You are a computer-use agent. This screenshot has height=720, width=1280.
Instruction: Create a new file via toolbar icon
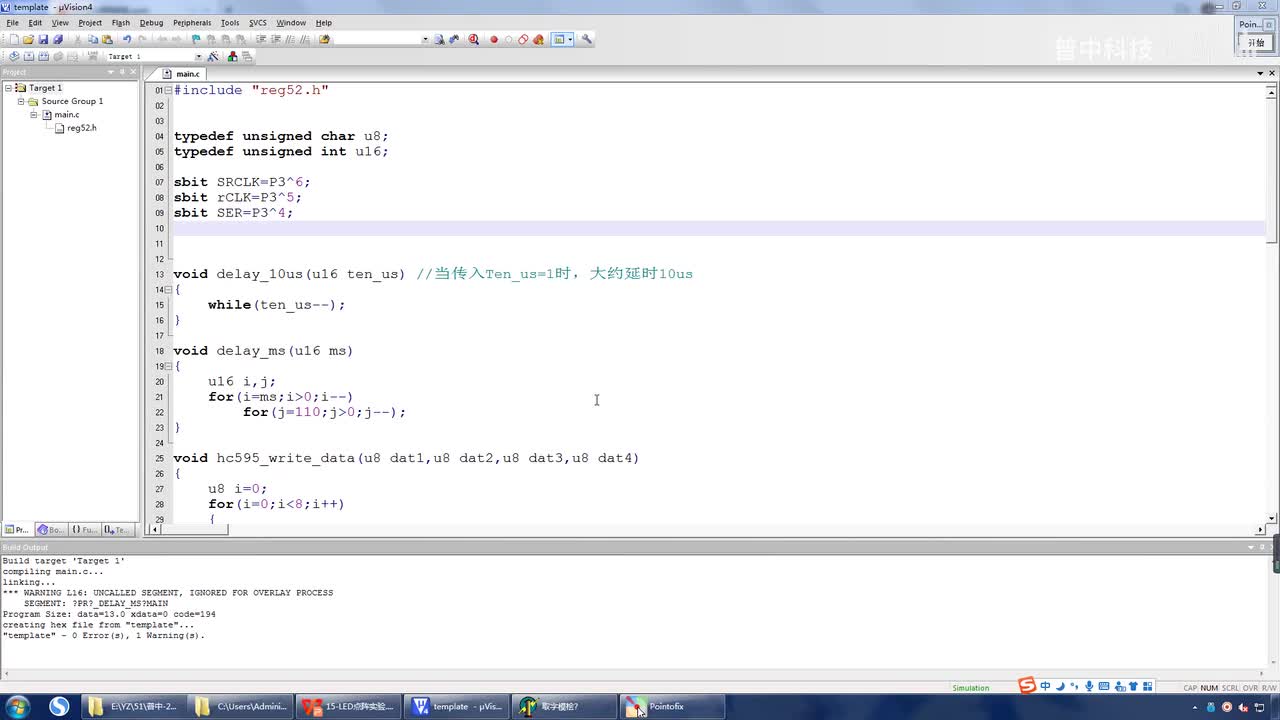13,40
